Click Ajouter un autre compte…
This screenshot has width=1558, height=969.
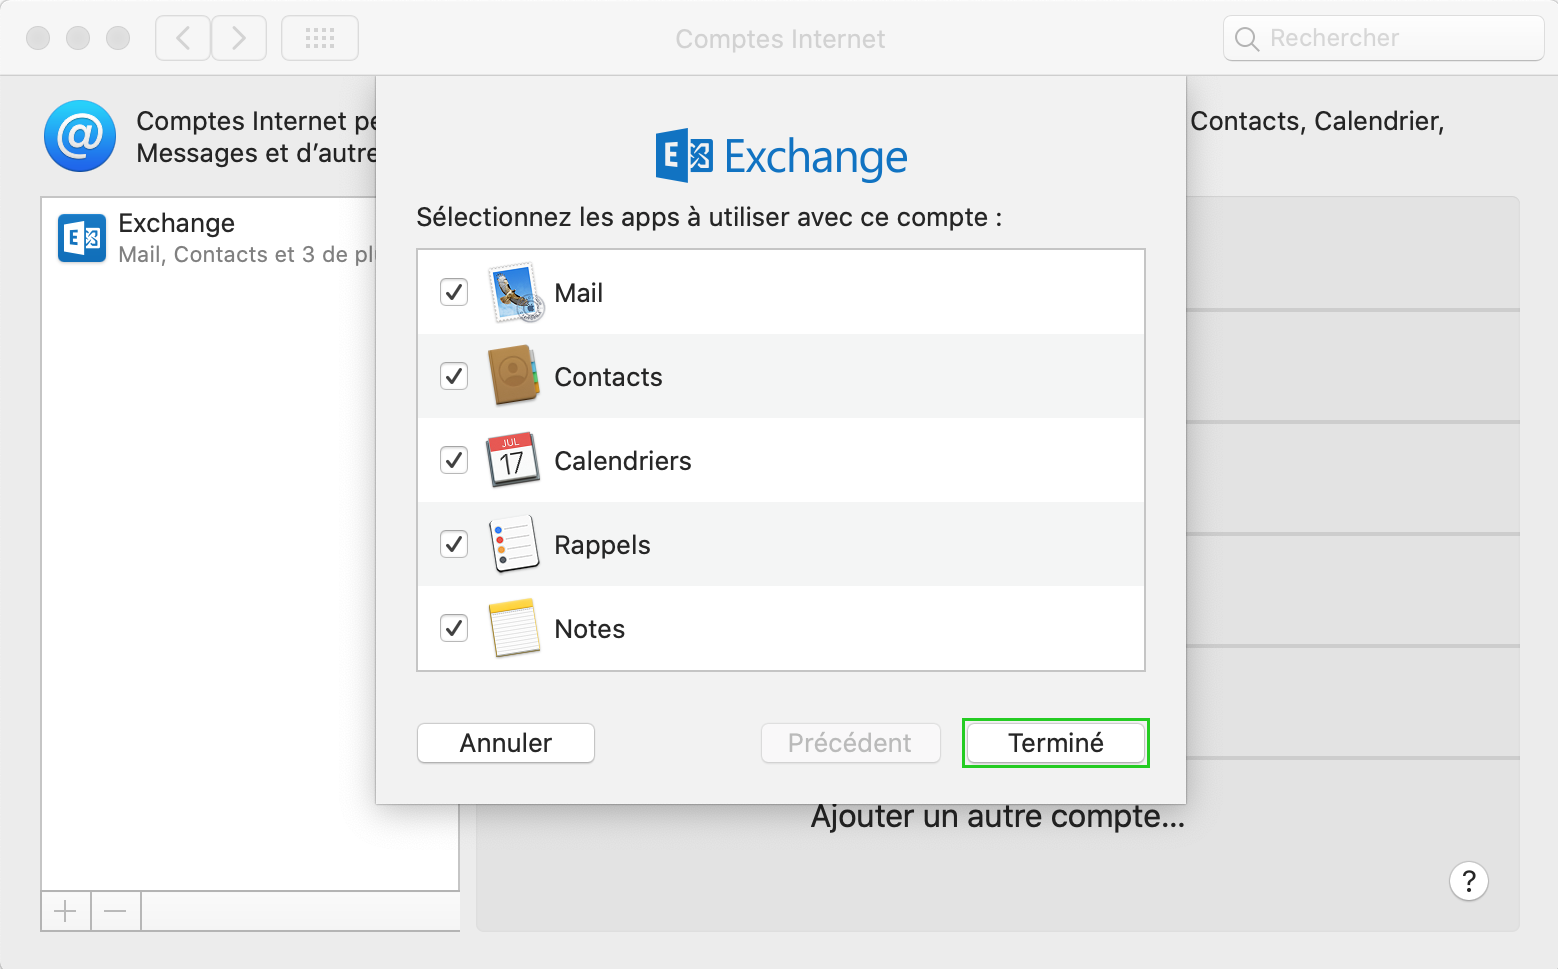click(998, 817)
